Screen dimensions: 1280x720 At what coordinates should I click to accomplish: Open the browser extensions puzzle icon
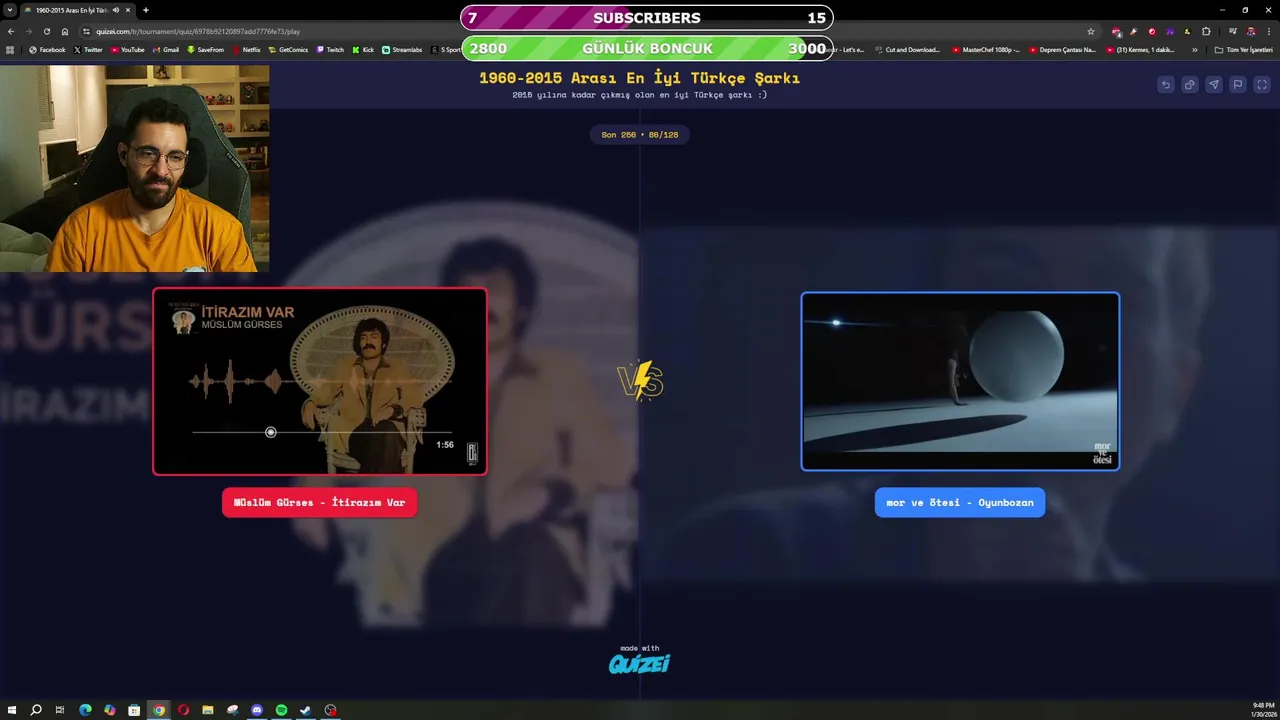pos(1206,32)
